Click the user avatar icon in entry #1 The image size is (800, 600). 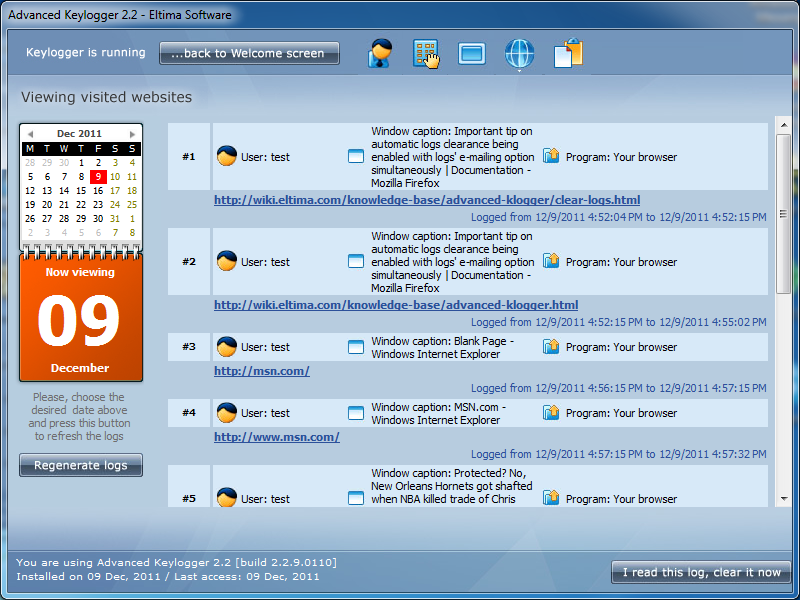(x=227, y=156)
